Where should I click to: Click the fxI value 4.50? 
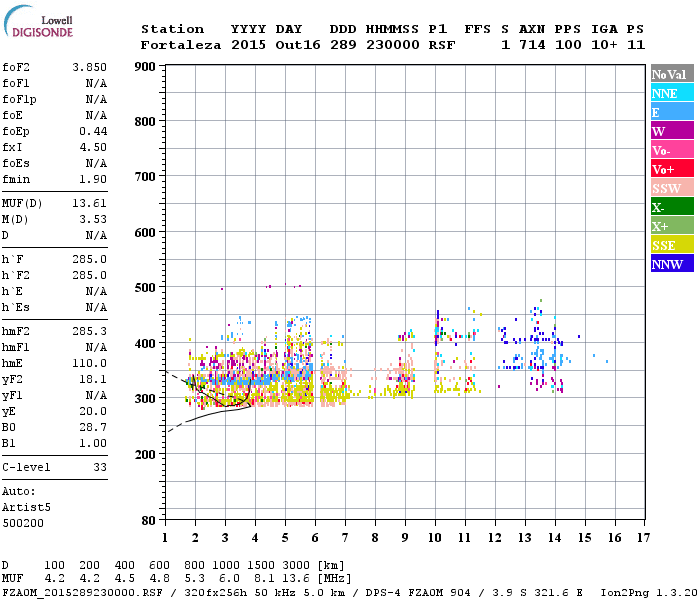(x=93, y=147)
